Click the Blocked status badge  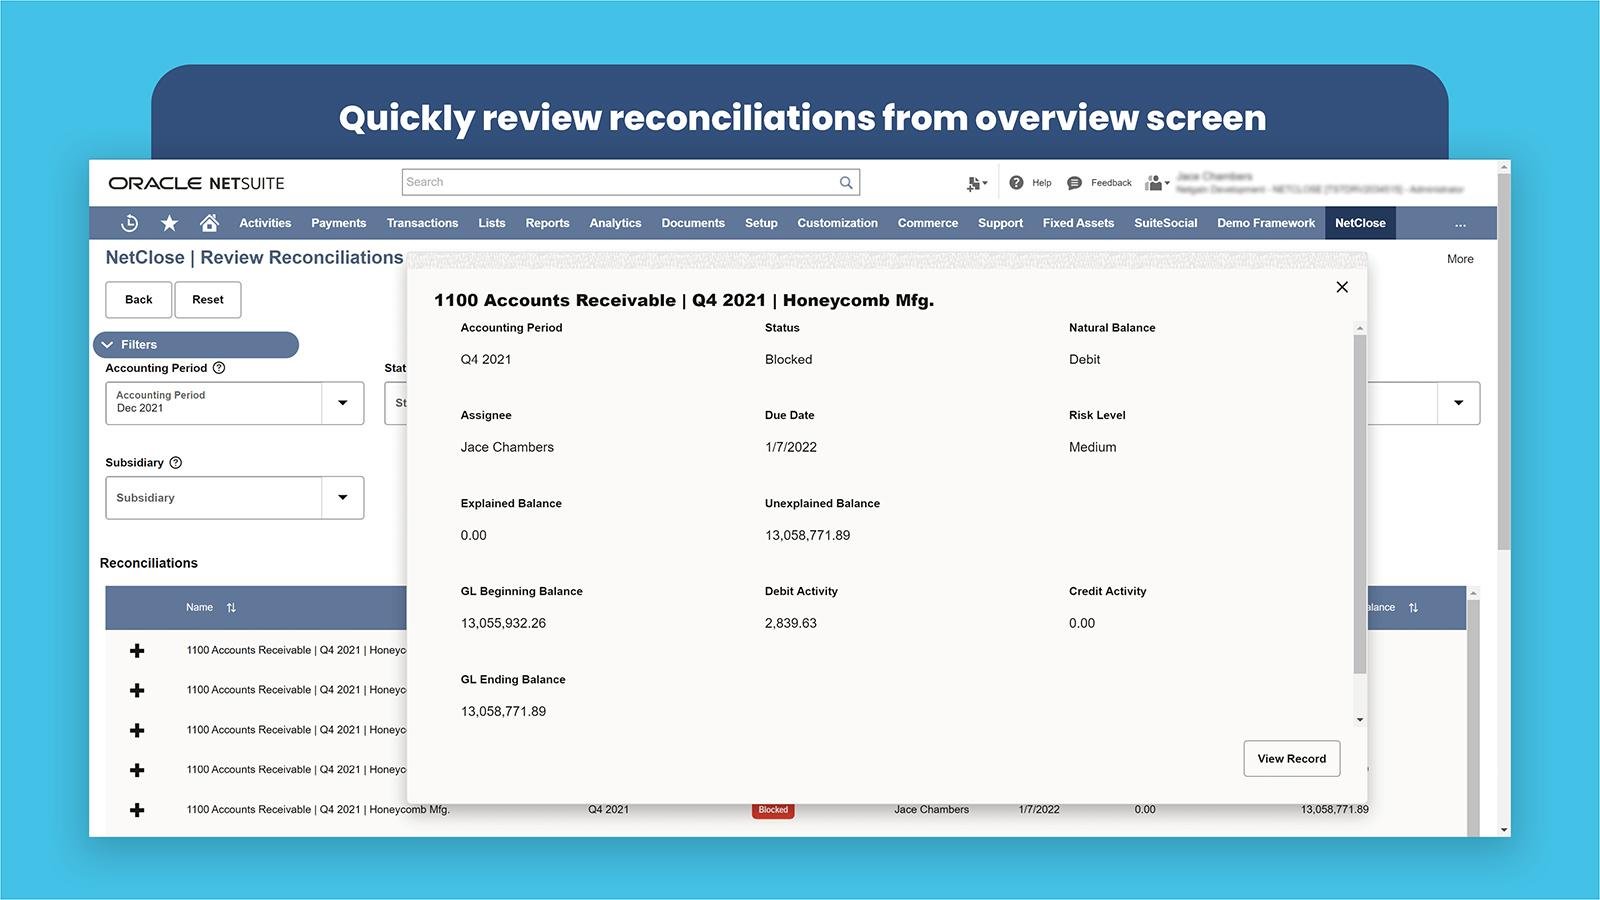click(x=773, y=810)
